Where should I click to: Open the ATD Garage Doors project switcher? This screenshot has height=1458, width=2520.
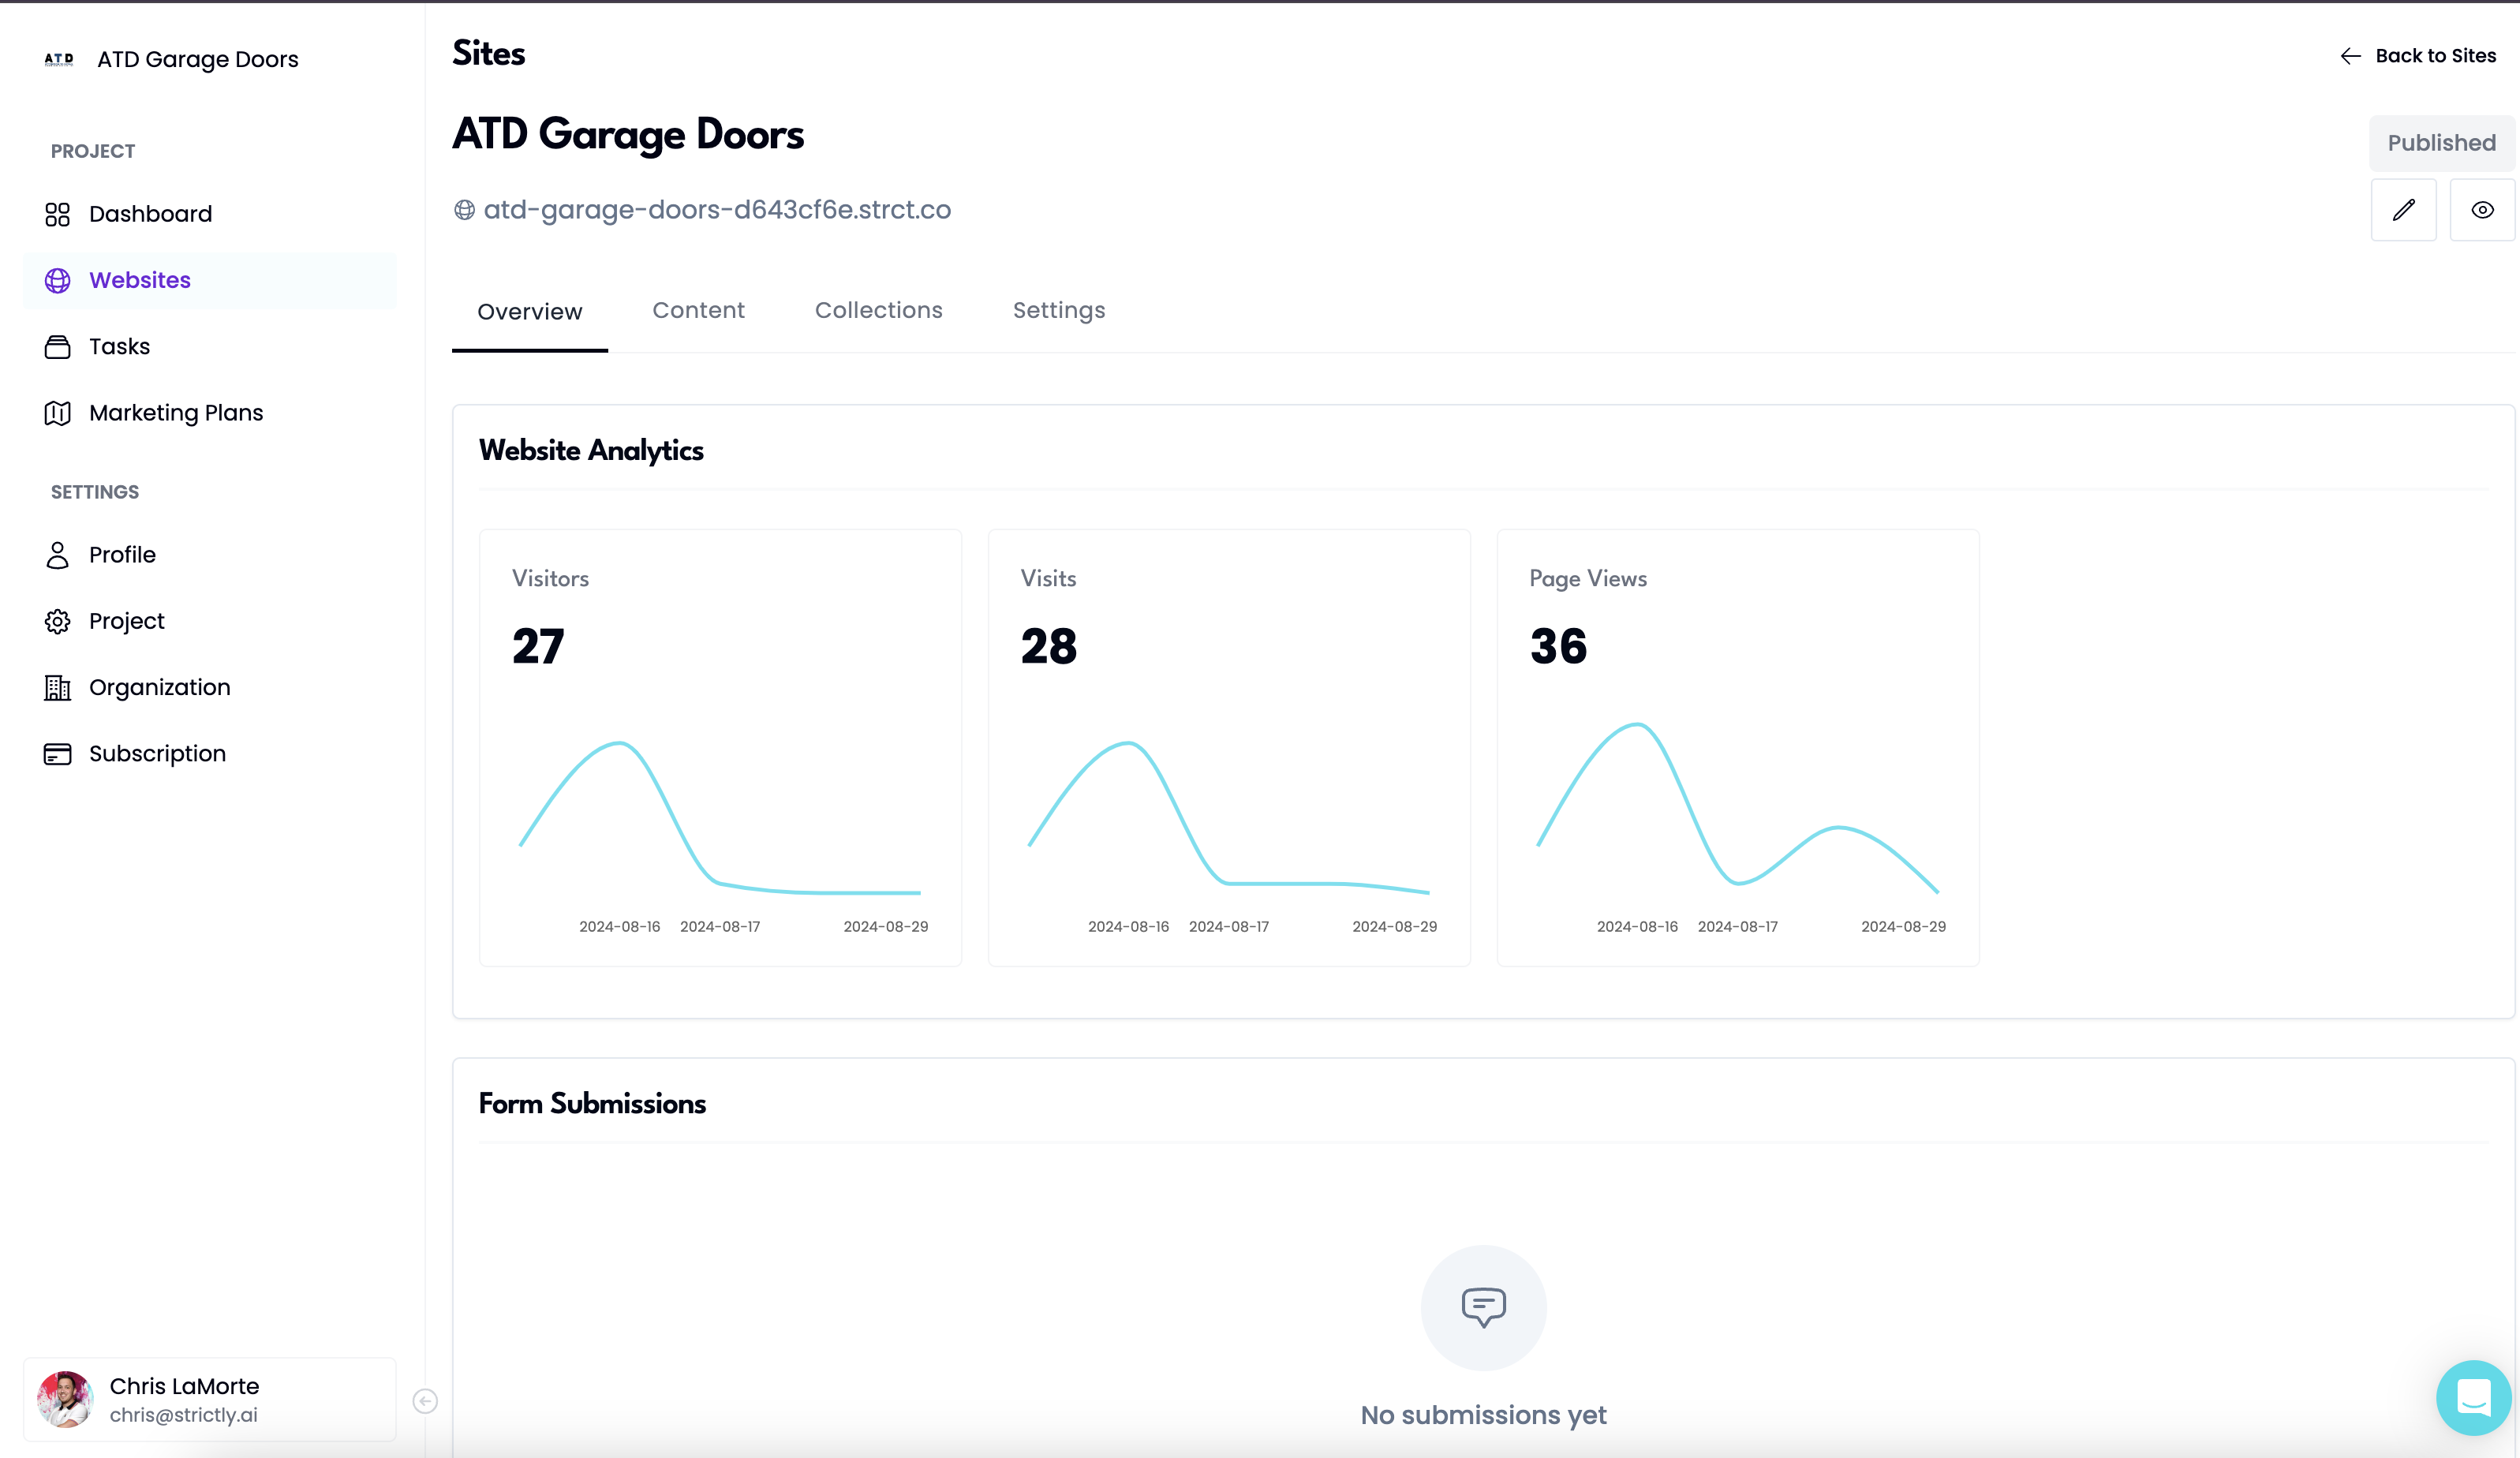pyautogui.click(x=197, y=60)
